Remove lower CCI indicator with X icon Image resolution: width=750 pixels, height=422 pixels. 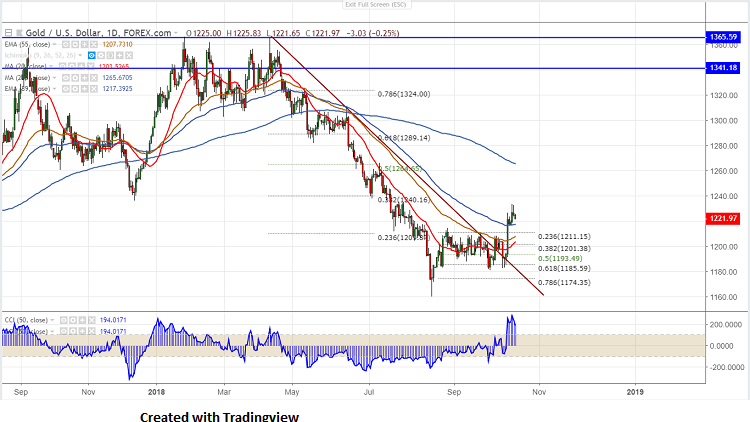coord(91,331)
